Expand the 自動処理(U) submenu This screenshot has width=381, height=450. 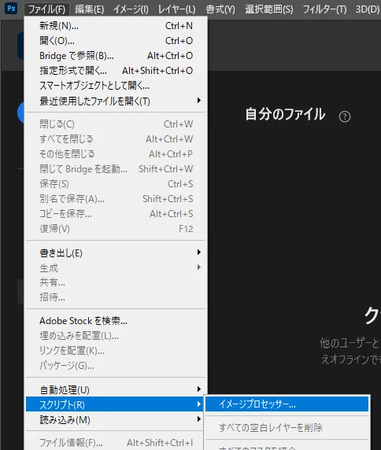pos(116,389)
